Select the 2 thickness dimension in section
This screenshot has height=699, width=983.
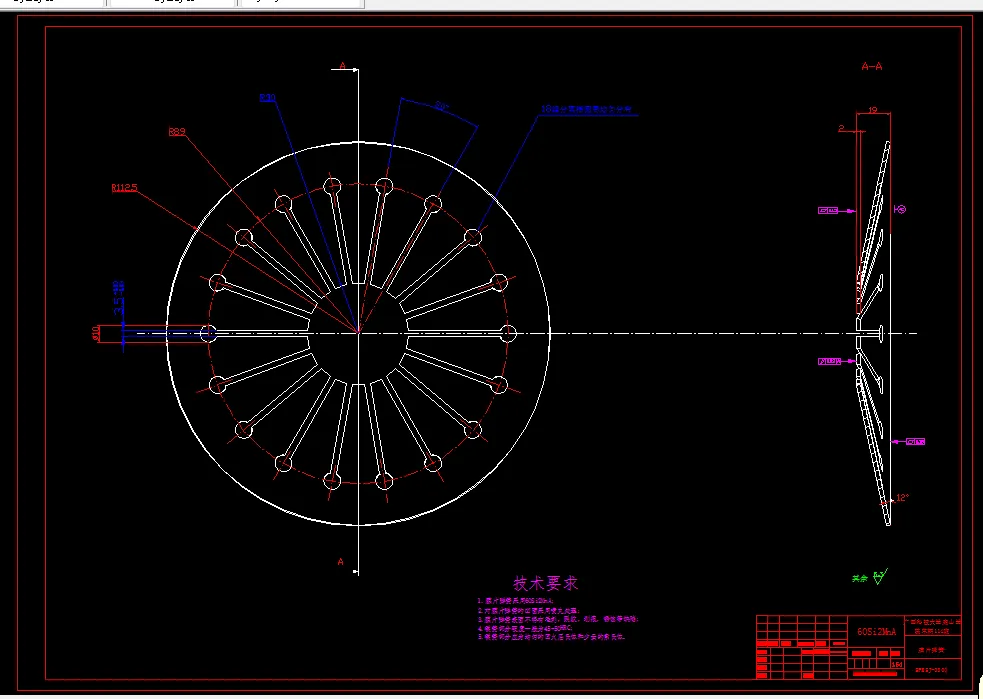[841, 129]
